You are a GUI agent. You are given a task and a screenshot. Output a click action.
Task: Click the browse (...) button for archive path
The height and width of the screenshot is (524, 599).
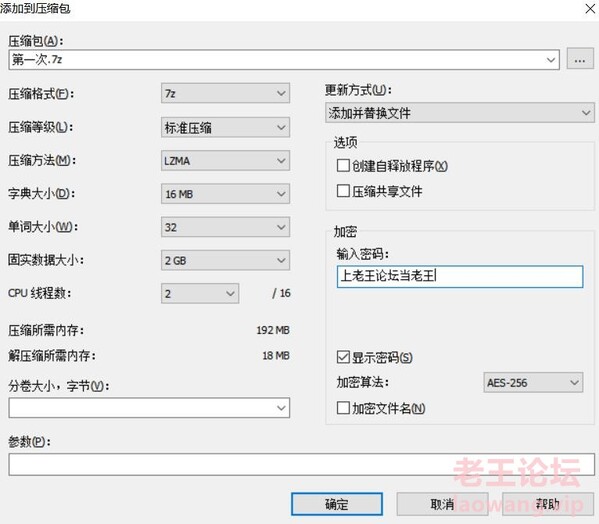[x=580, y=59]
